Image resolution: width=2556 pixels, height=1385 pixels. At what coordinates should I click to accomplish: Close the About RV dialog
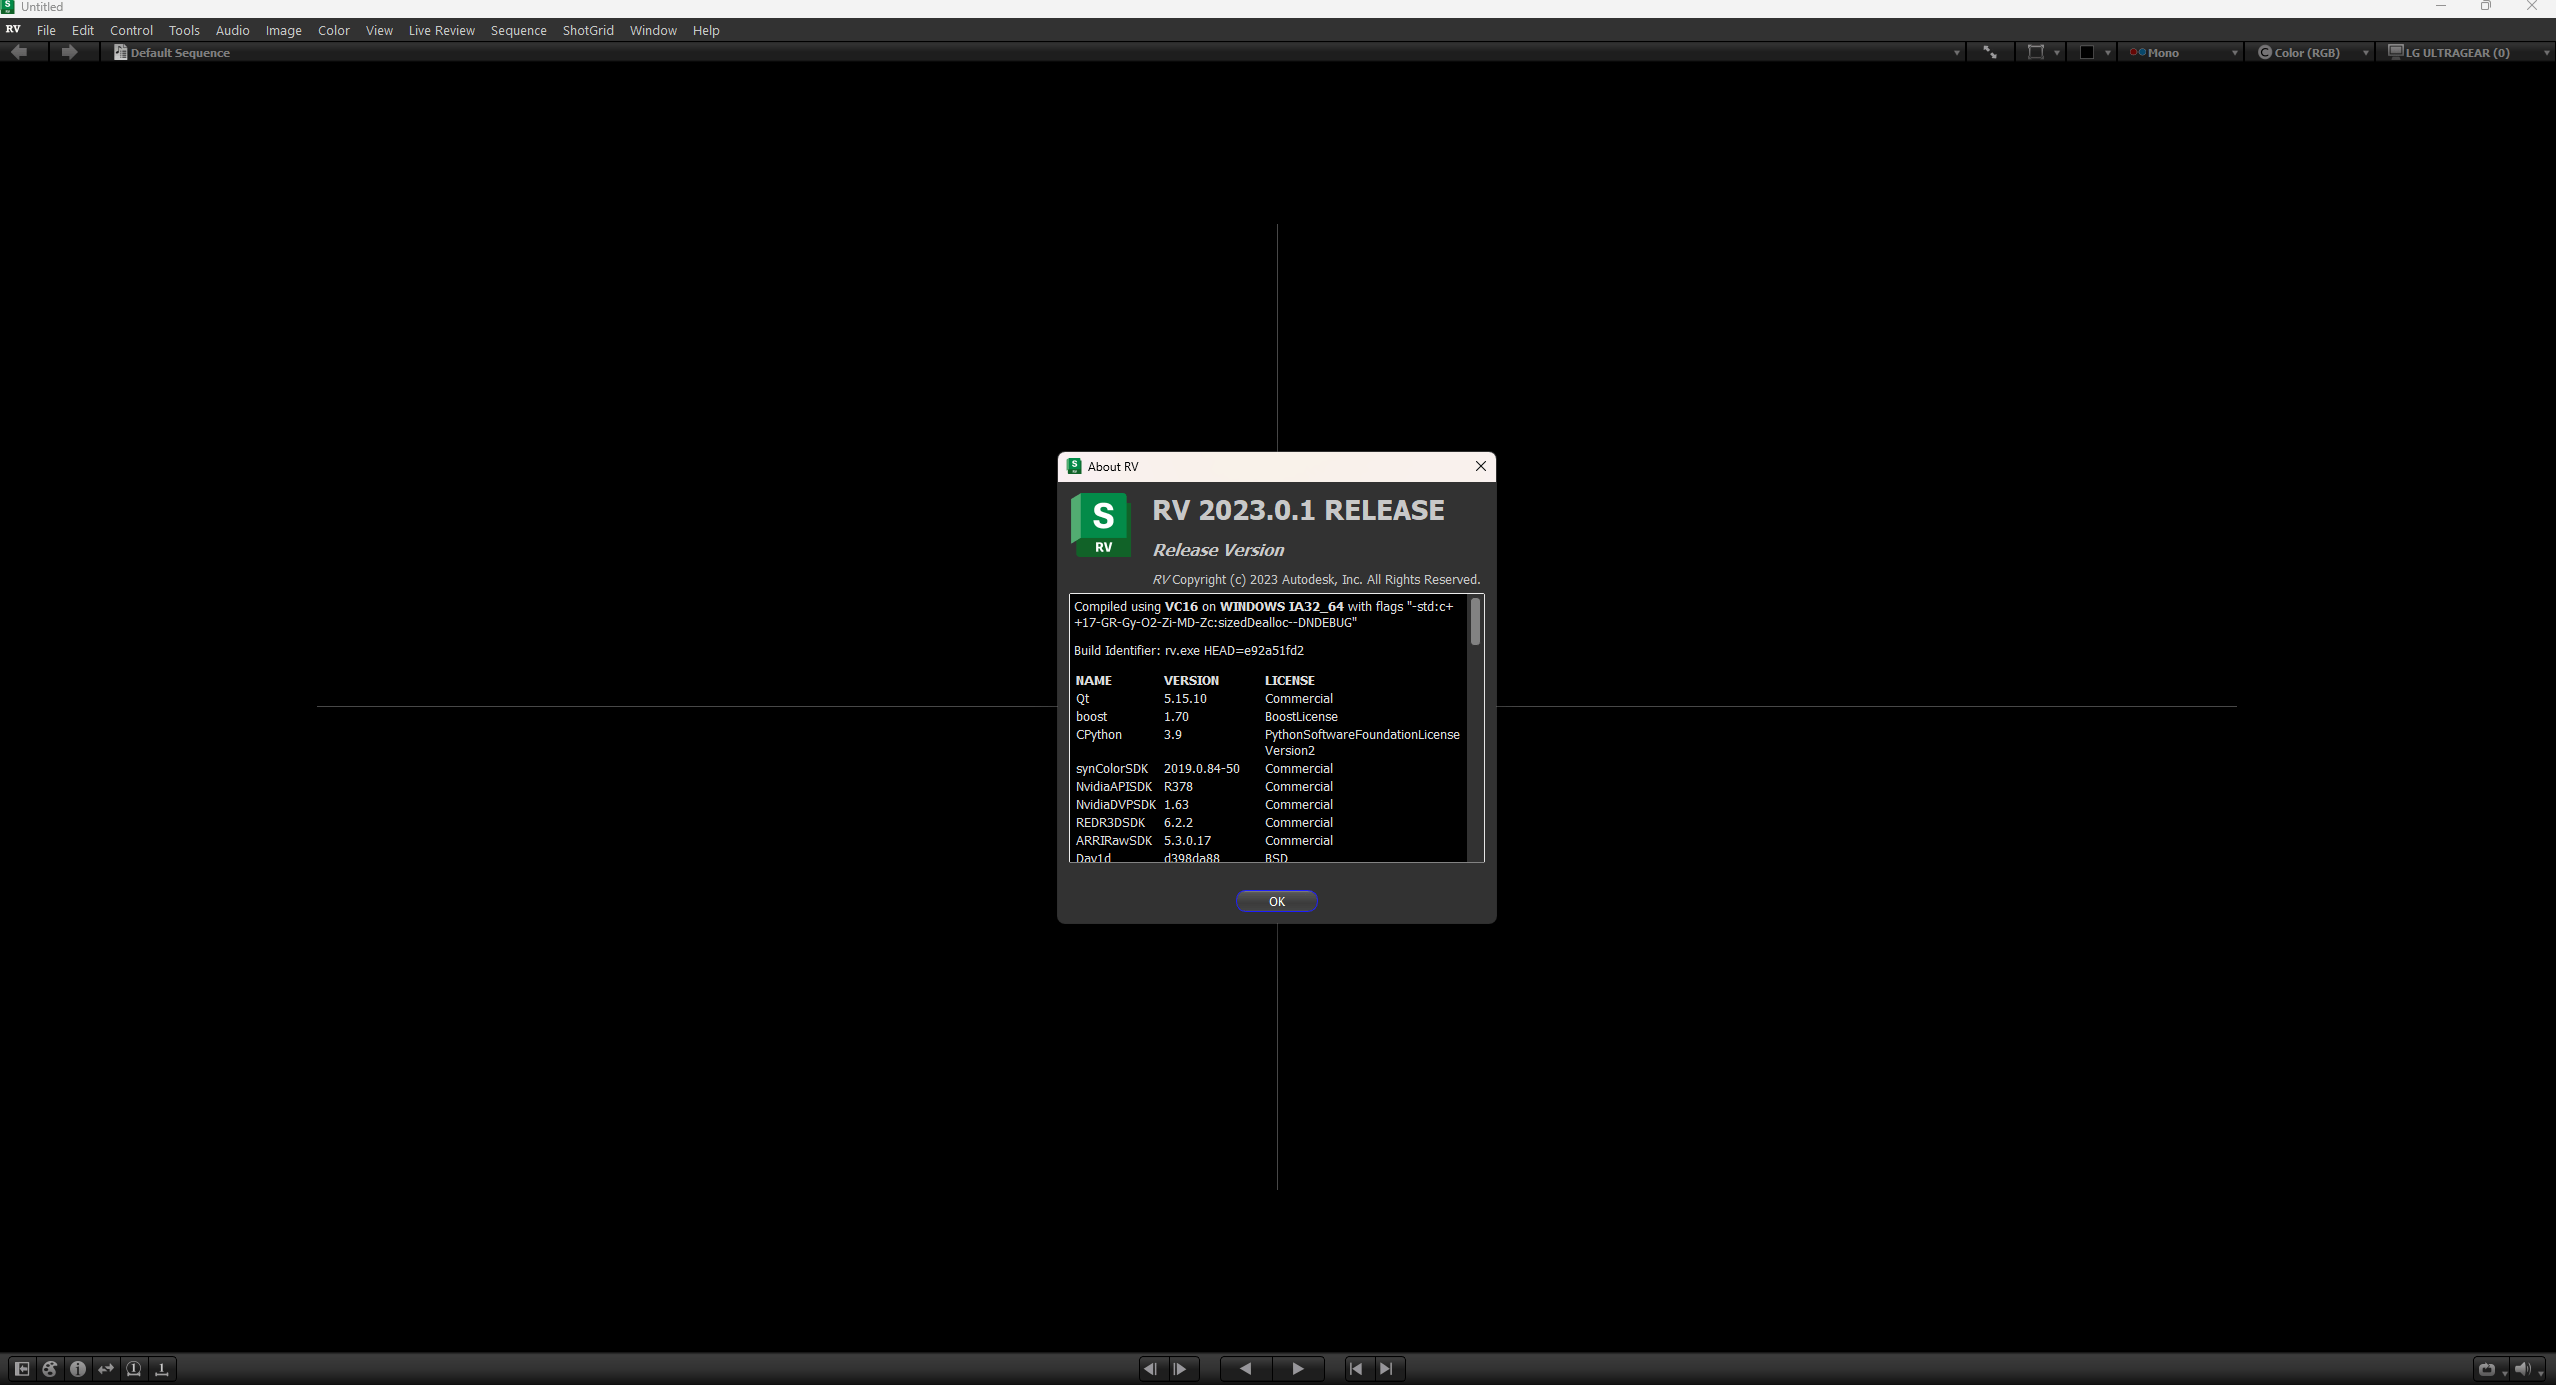pyautogui.click(x=1481, y=466)
